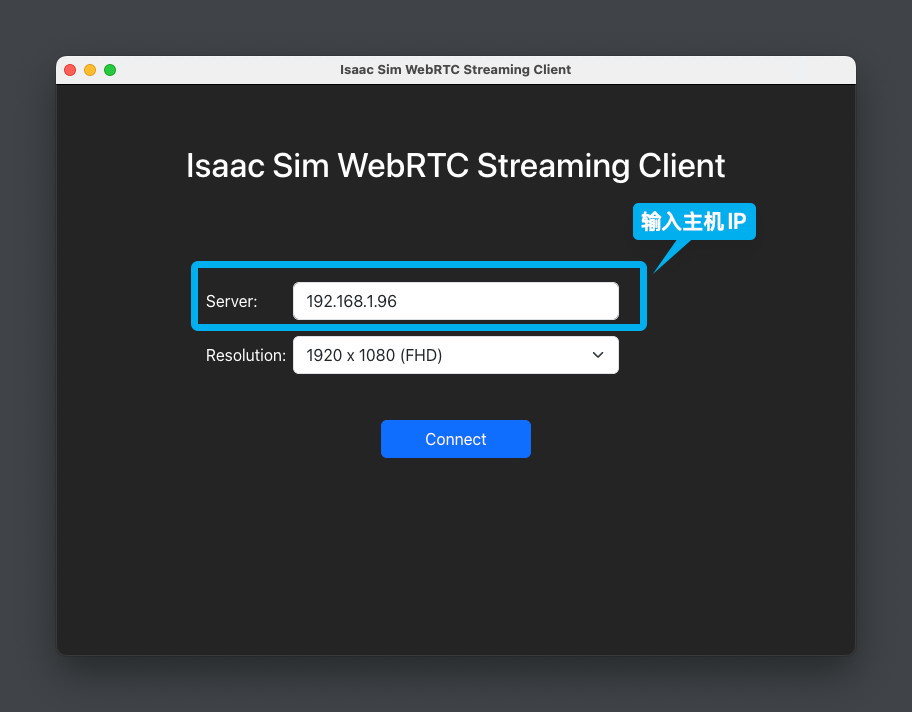Minimize the window with the yellow button
Image resolution: width=912 pixels, height=712 pixels.
point(90,70)
